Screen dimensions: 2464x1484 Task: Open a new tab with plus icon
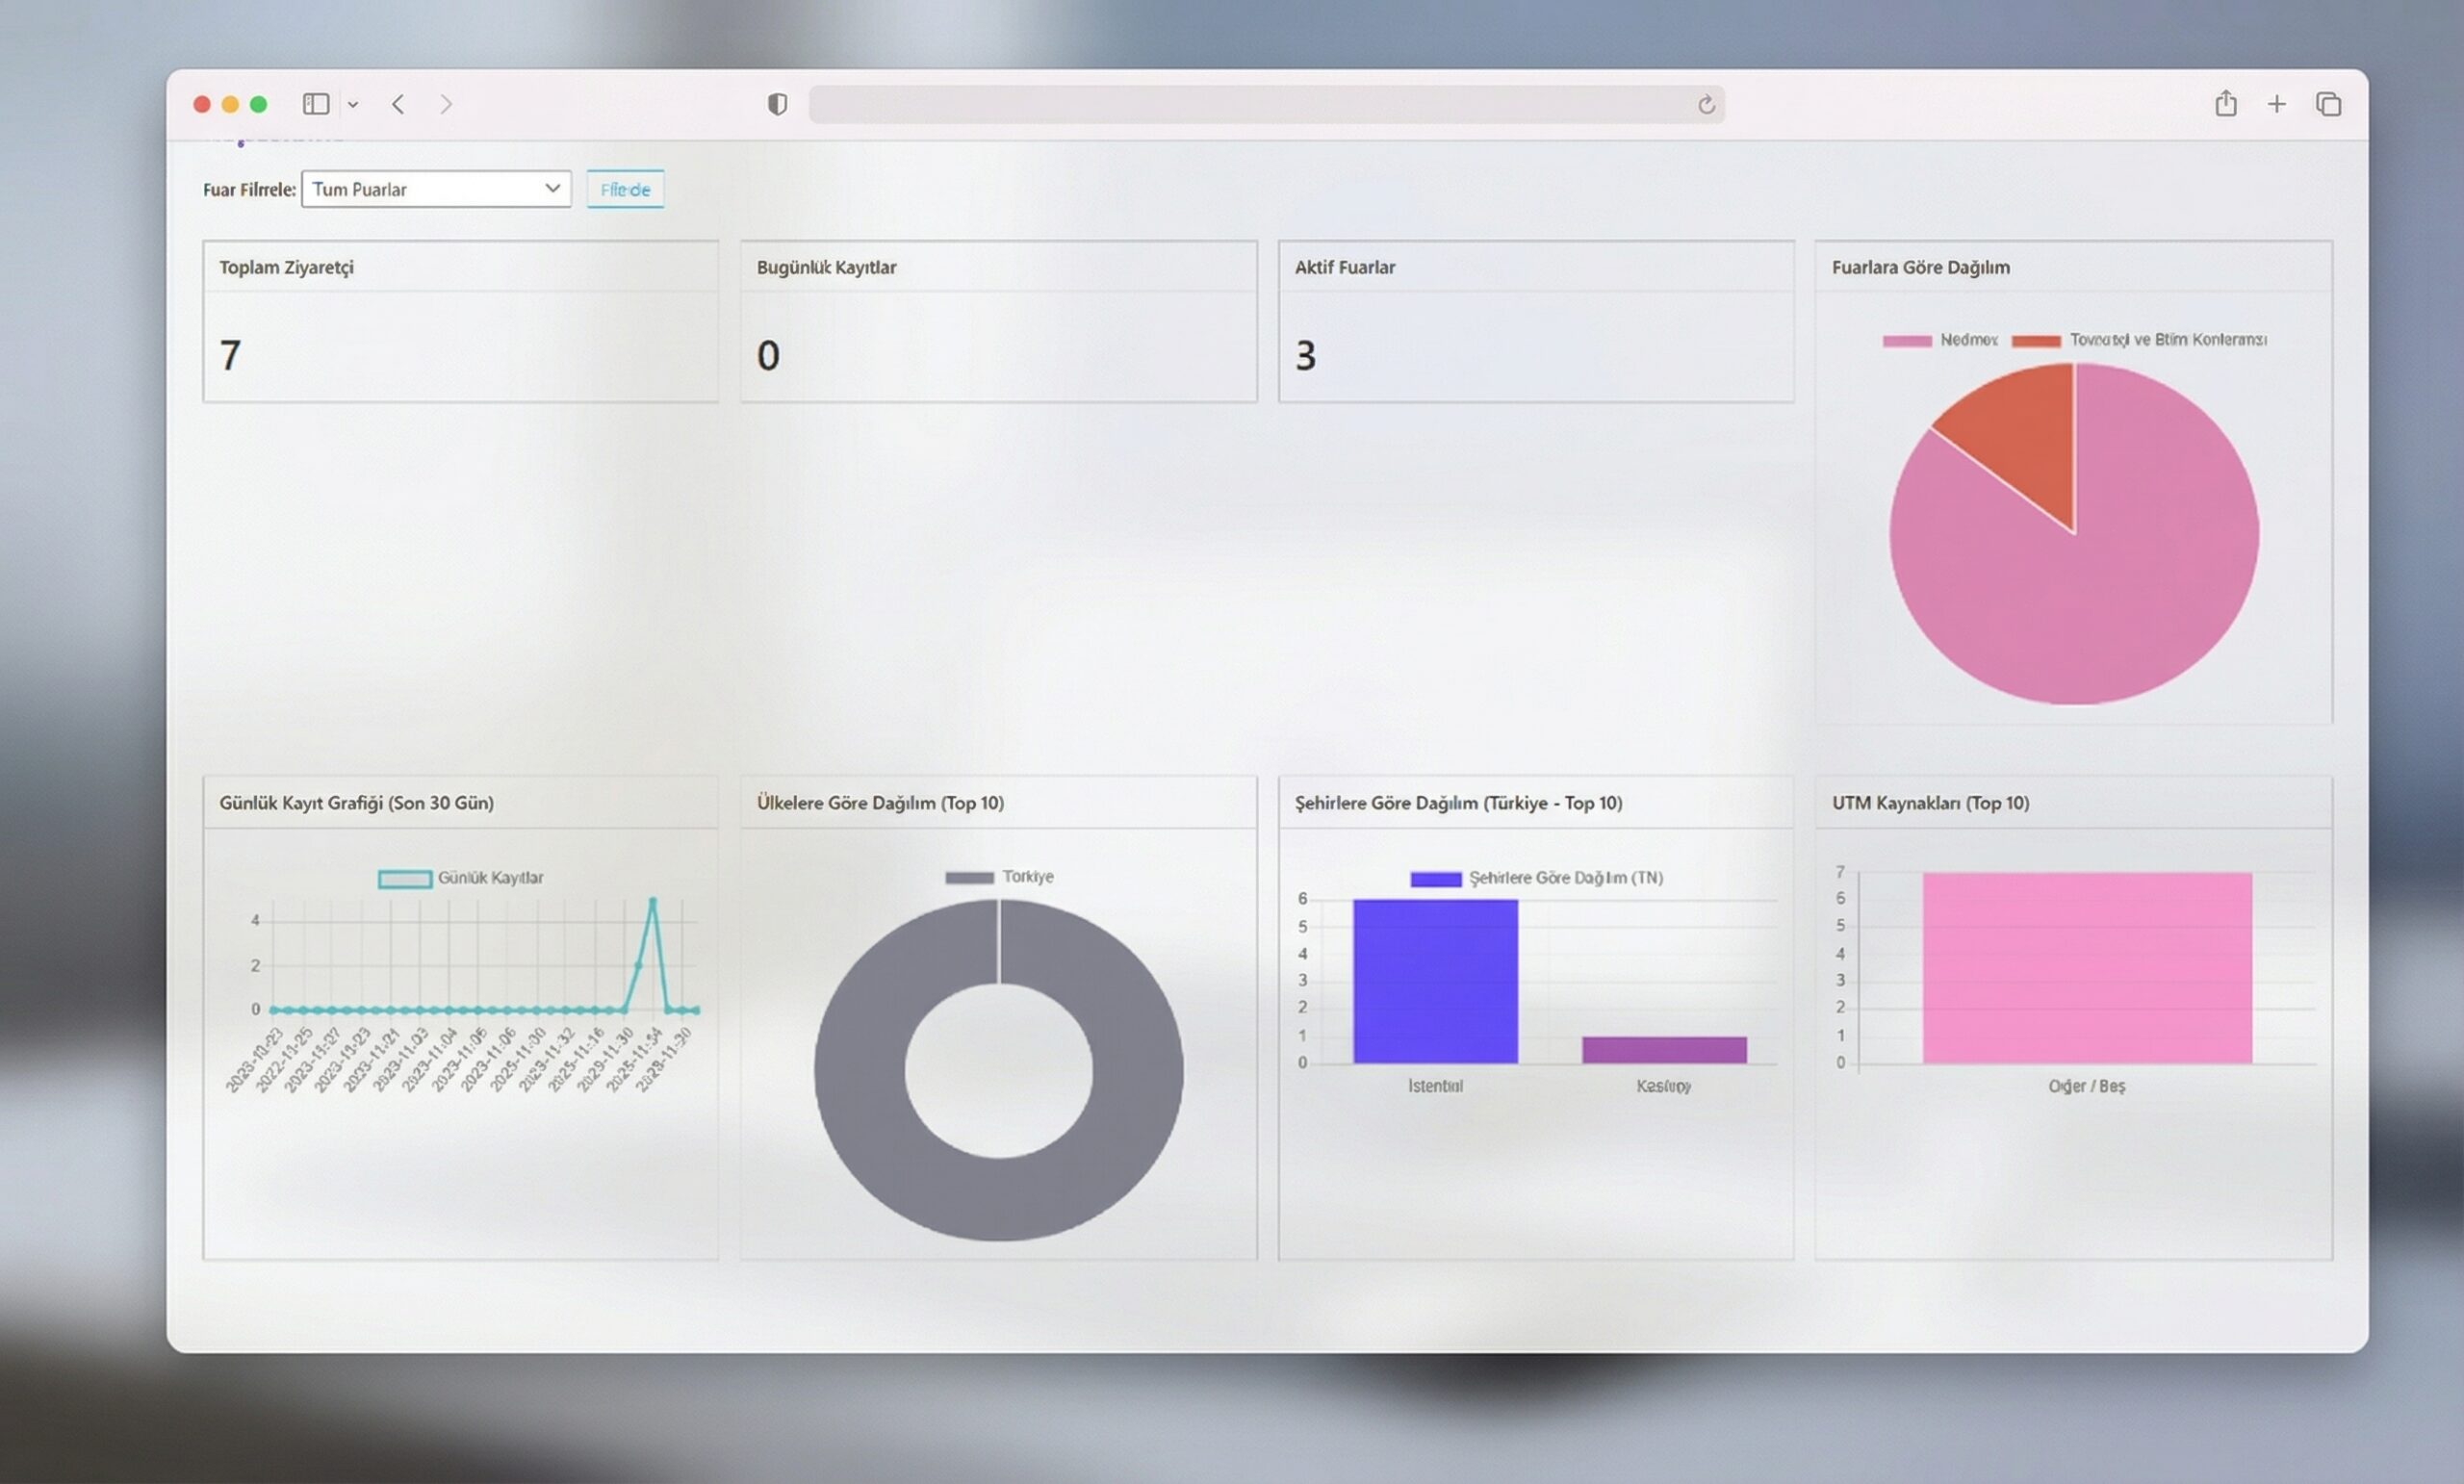point(2277,104)
